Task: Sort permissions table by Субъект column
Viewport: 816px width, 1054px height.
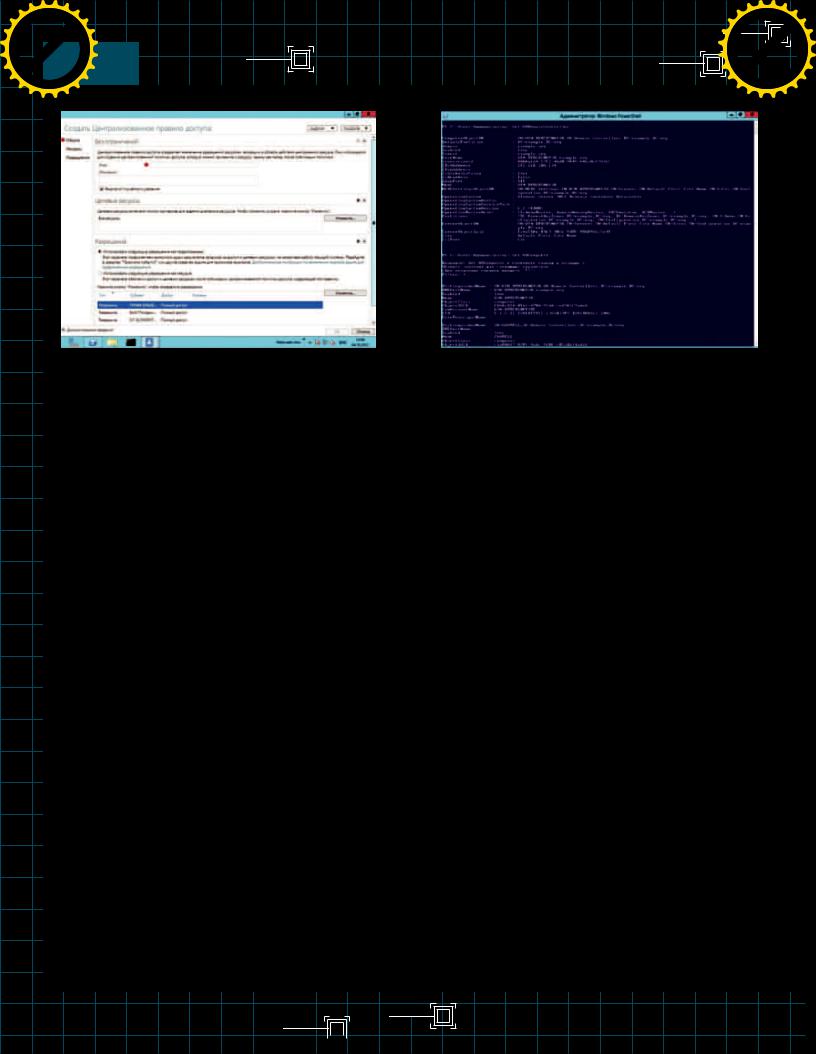Action: click(136, 295)
